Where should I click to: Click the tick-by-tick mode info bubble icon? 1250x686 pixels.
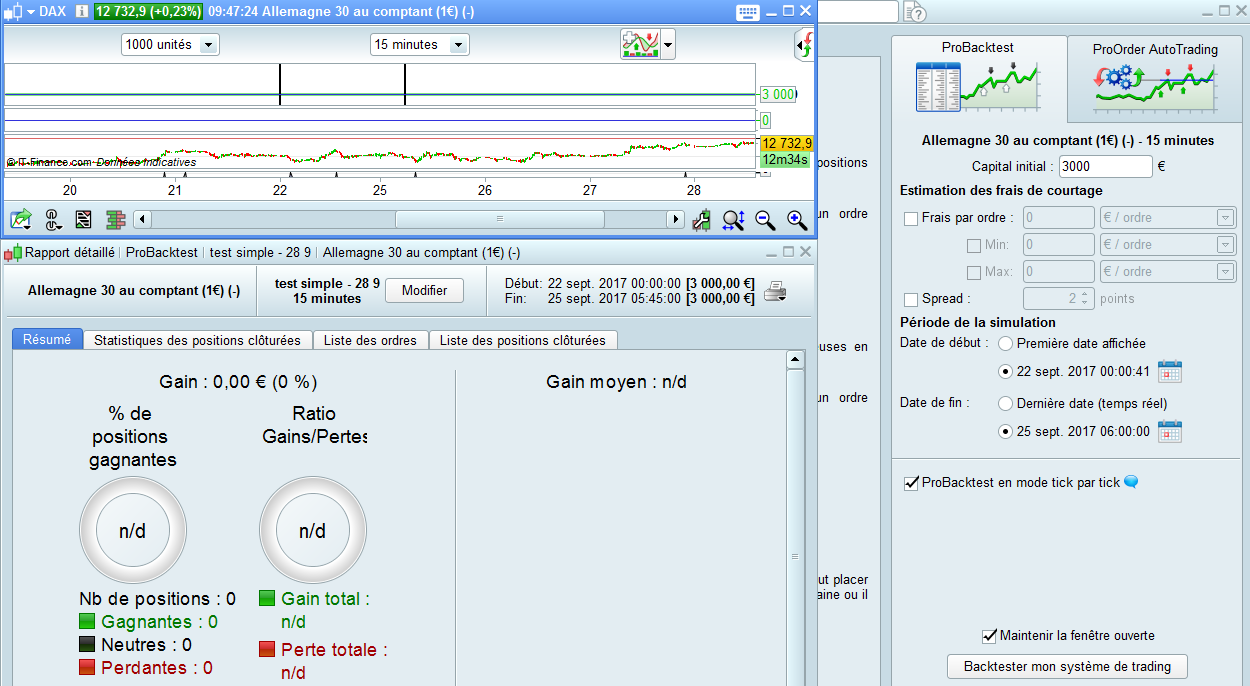click(x=1131, y=482)
